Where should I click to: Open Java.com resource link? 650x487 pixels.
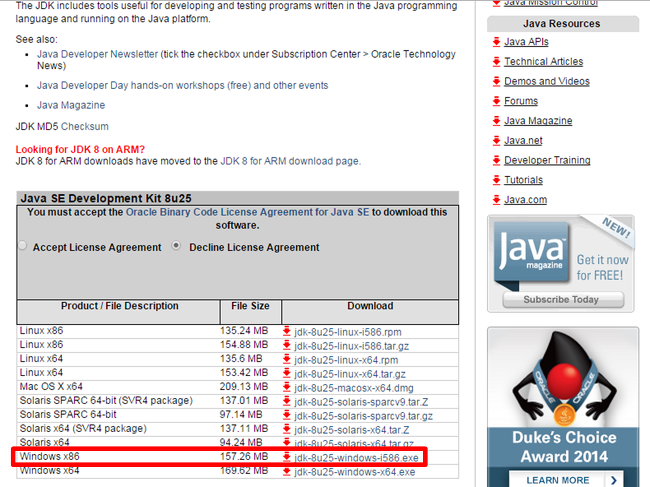click(x=525, y=200)
